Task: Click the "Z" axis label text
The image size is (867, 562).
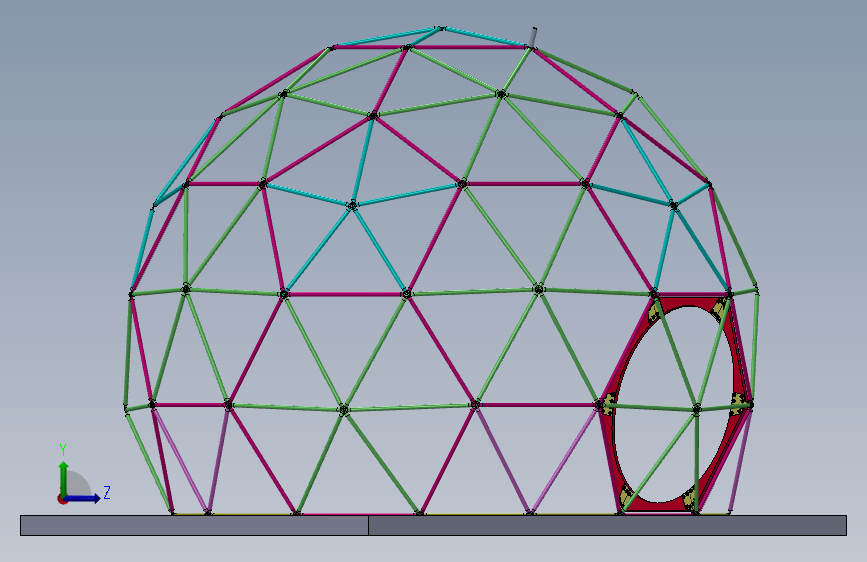Action: [x=107, y=492]
